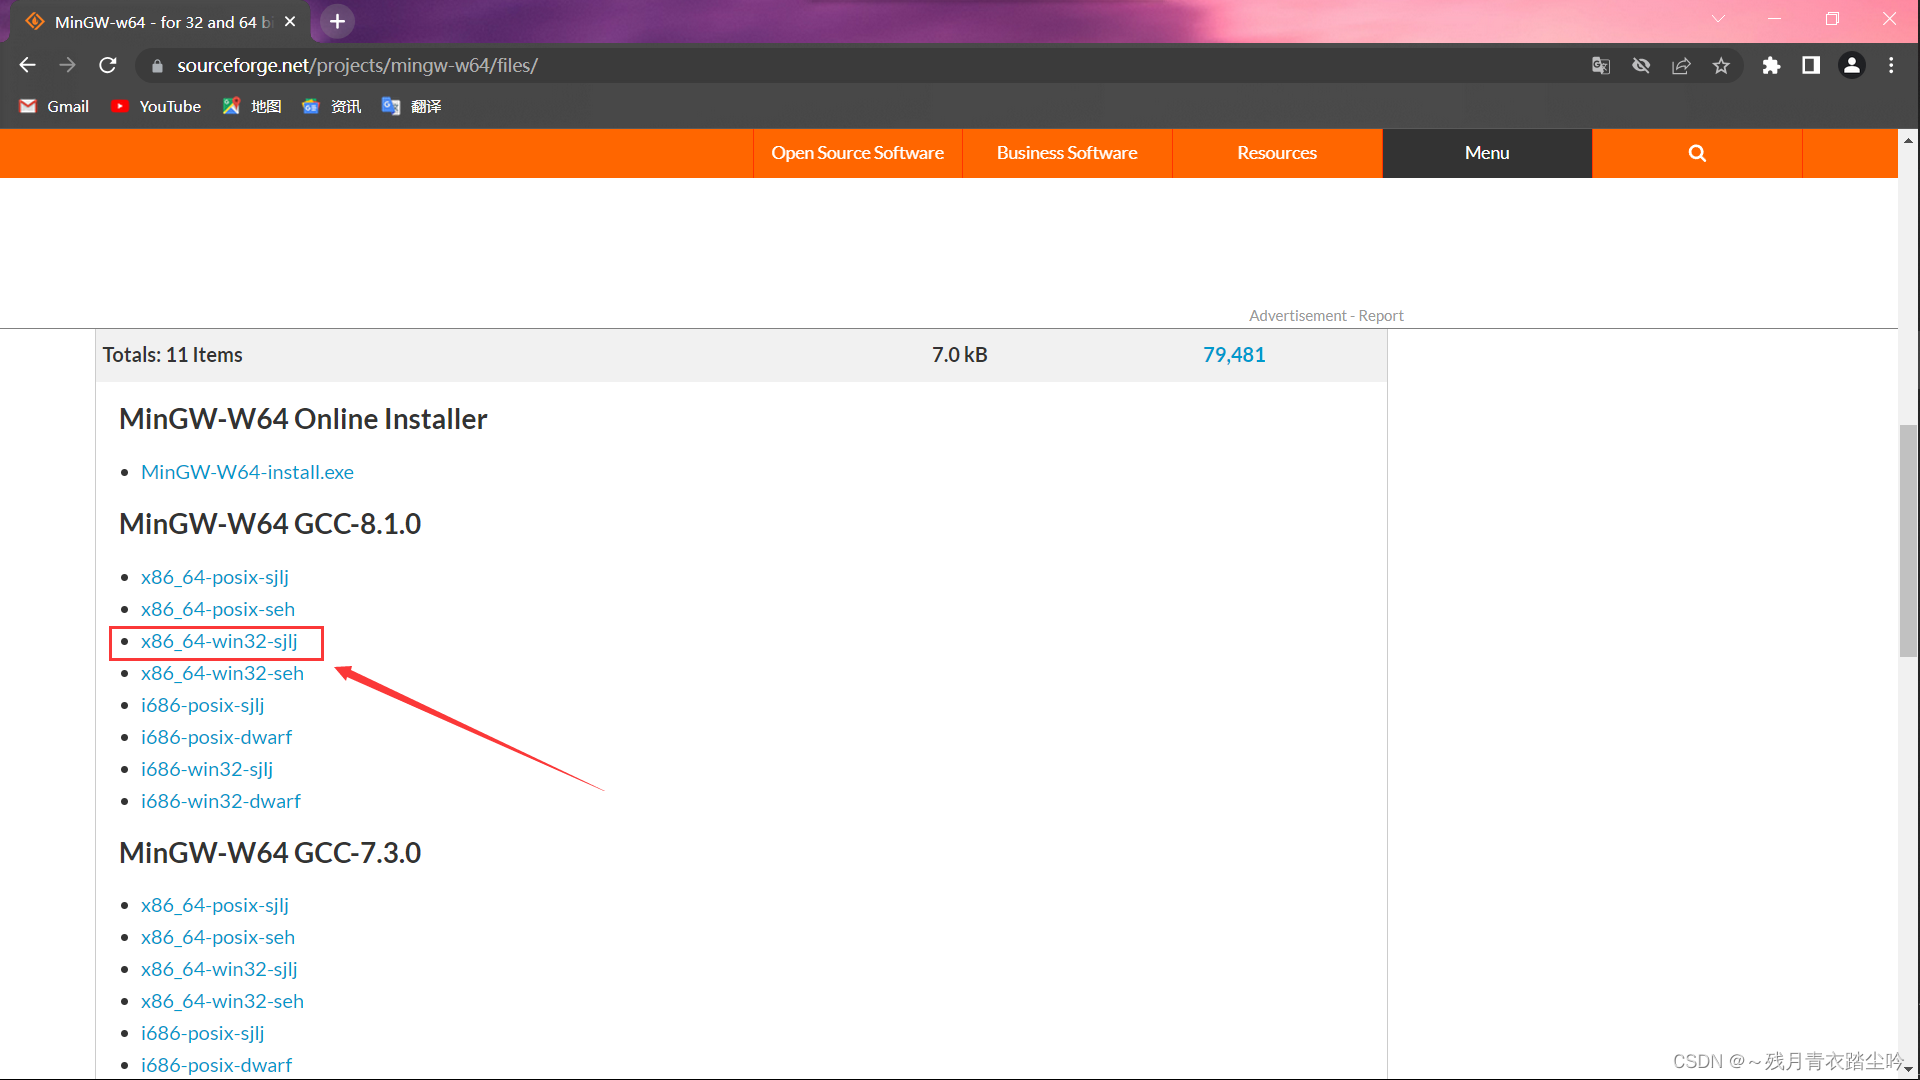Click the browser forward navigation arrow
The width and height of the screenshot is (1920, 1080).
[x=67, y=65]
